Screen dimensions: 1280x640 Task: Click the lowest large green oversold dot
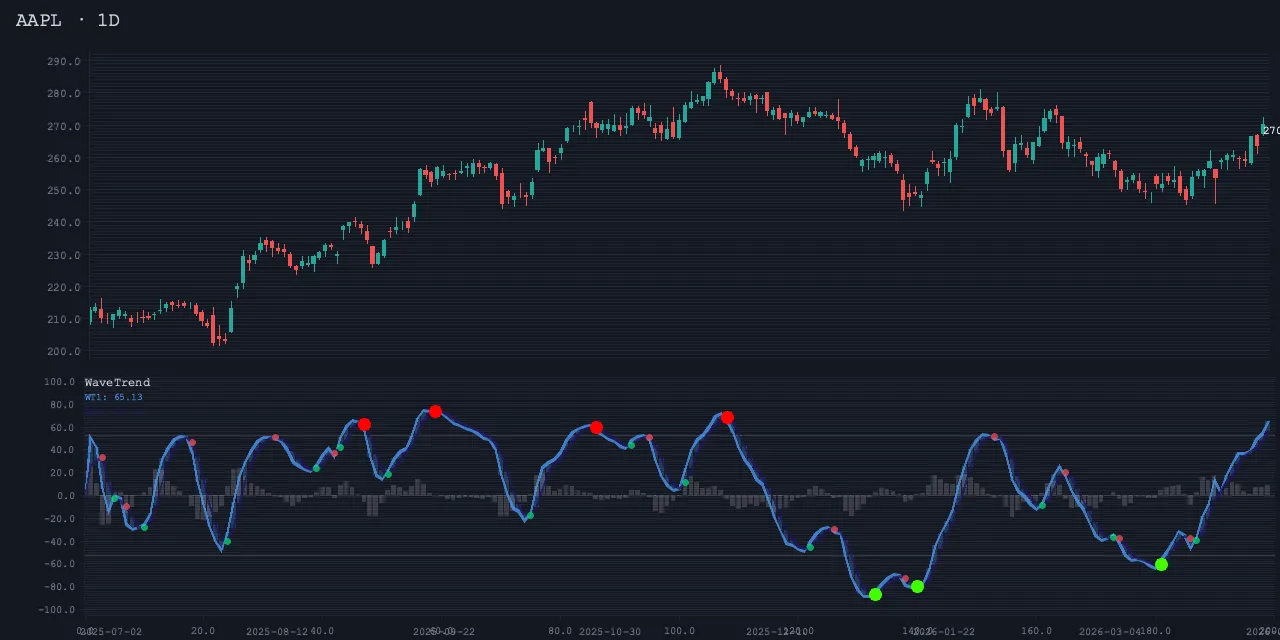[875, 595]
